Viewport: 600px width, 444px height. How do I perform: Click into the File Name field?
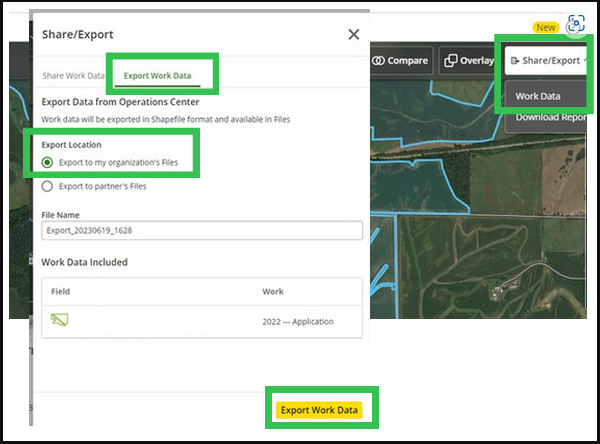(202, 231)
